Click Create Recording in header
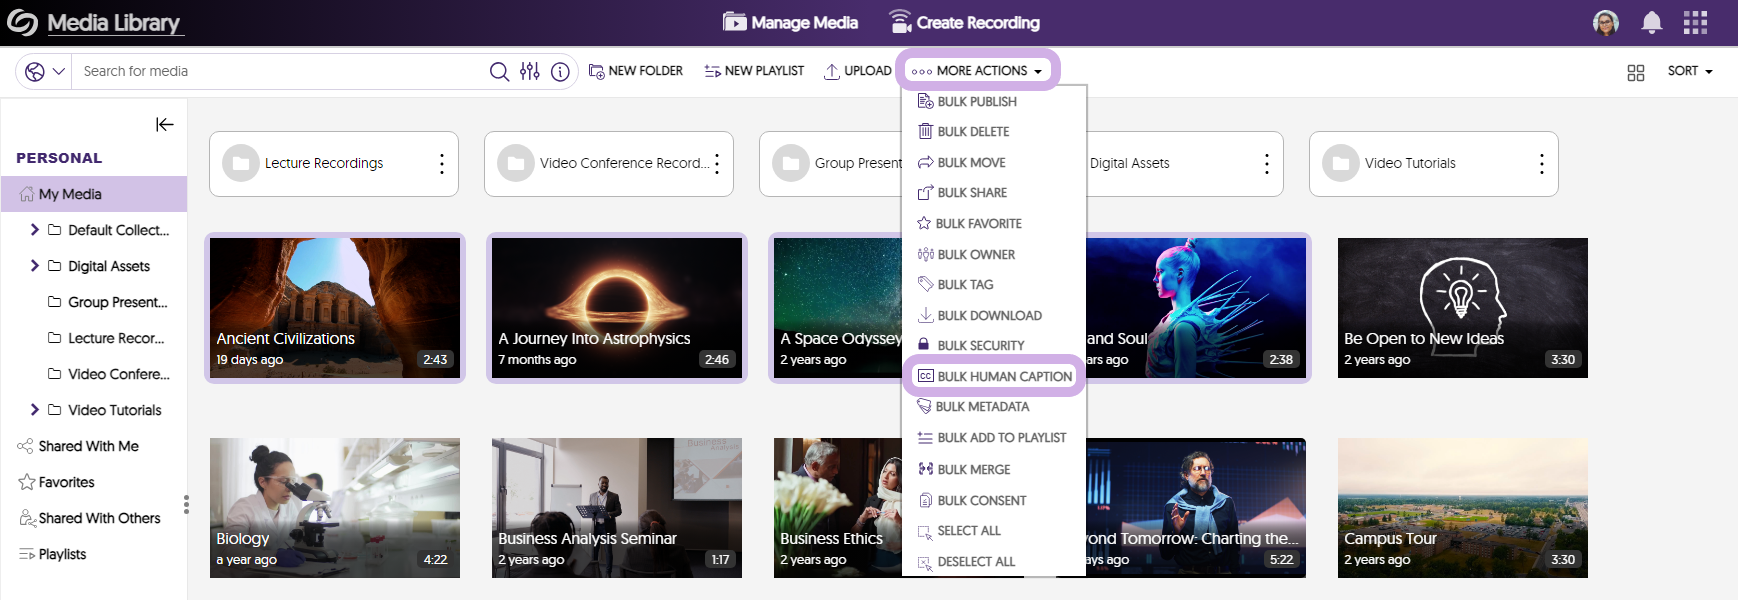This screenshot has width=1738, height=600. (x=965, y=22)
